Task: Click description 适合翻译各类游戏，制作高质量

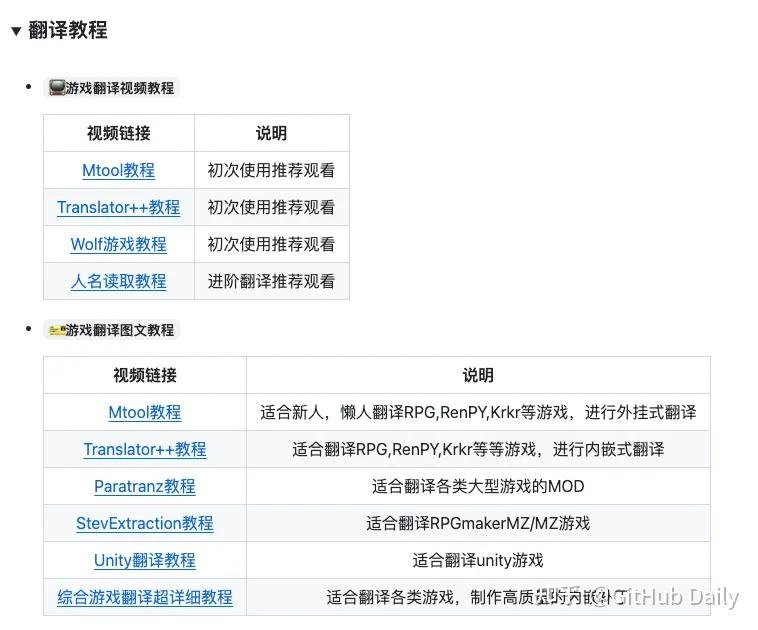Action: pos(478,597)
